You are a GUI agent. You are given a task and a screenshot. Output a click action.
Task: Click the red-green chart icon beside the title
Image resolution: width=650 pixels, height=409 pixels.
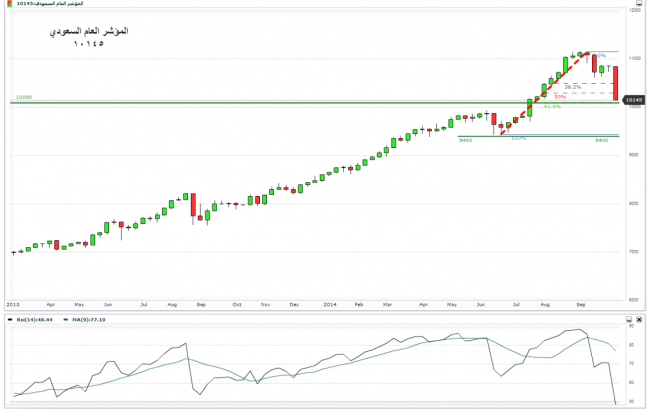(x=10, y=3)
